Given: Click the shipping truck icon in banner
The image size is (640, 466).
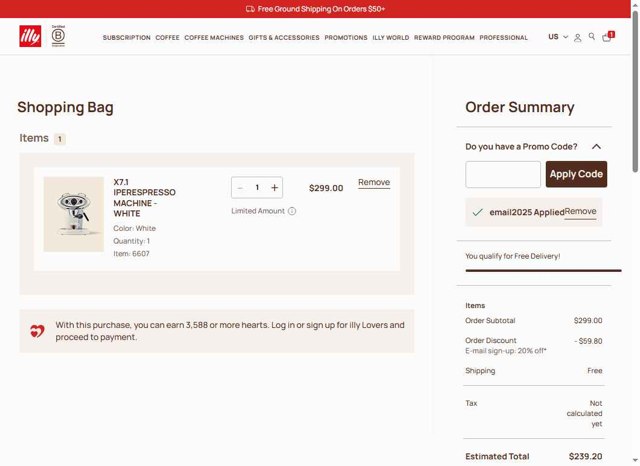Looking at the screenshot, I should coord(250,9).
